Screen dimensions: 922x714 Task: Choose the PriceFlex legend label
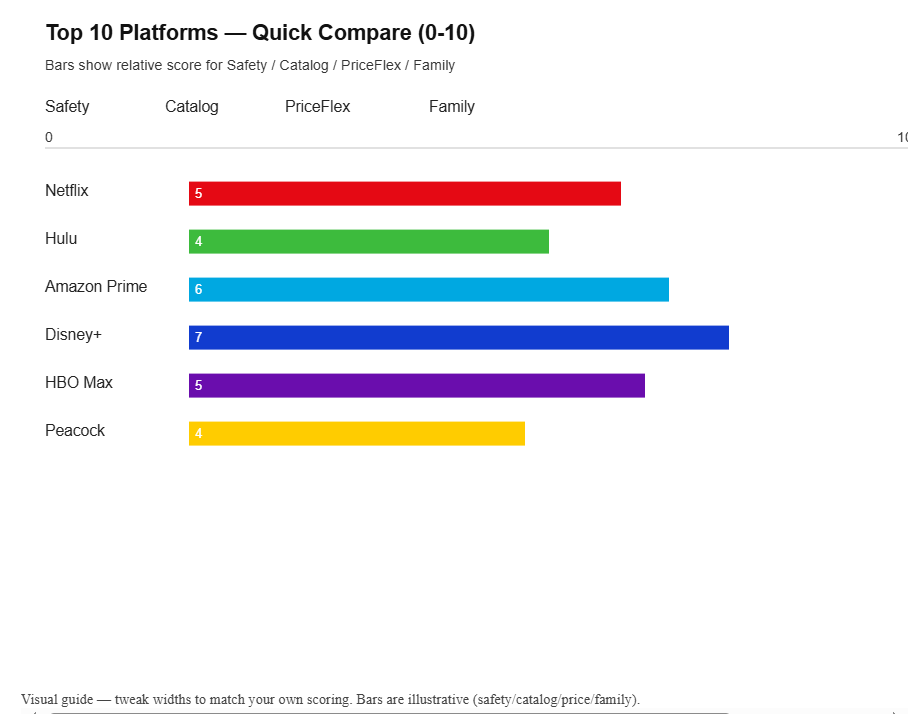point(317,107)
